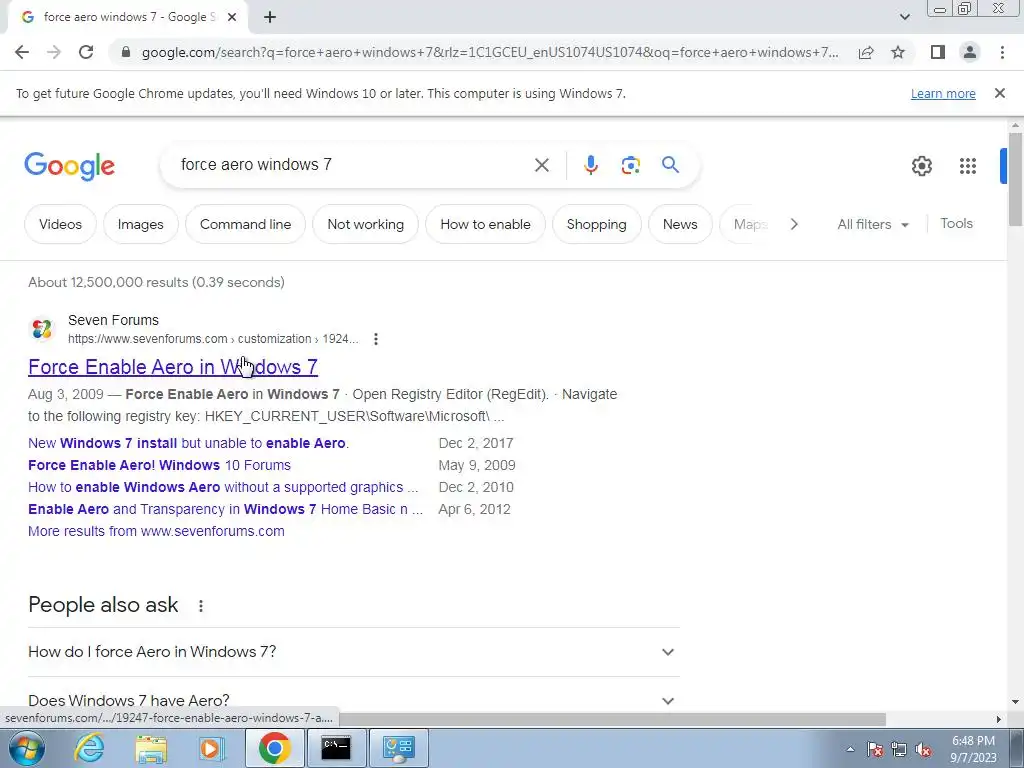The image size is (1024, 768).
Task: Open 'How to enable Windows Aero' link
Action: point(223,487)
